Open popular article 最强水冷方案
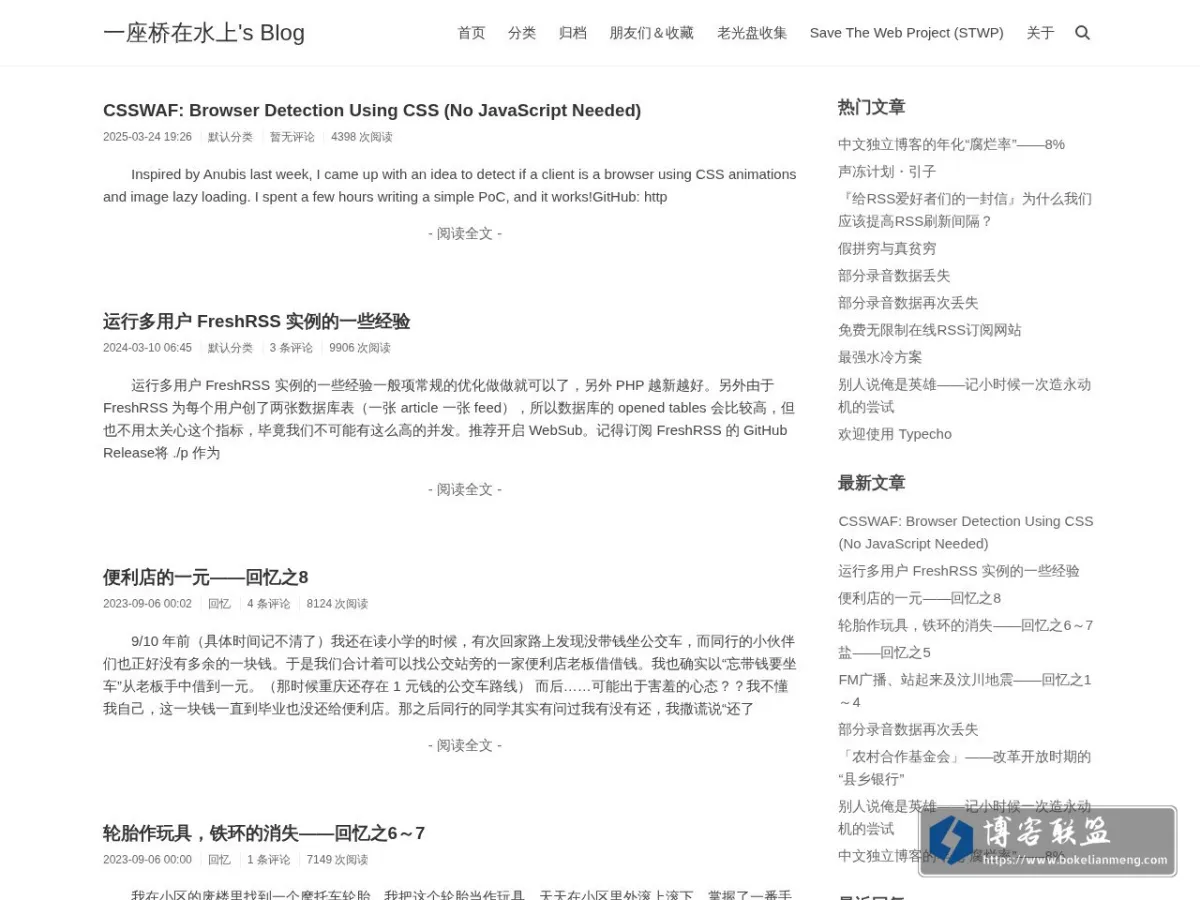 [880, 356]
